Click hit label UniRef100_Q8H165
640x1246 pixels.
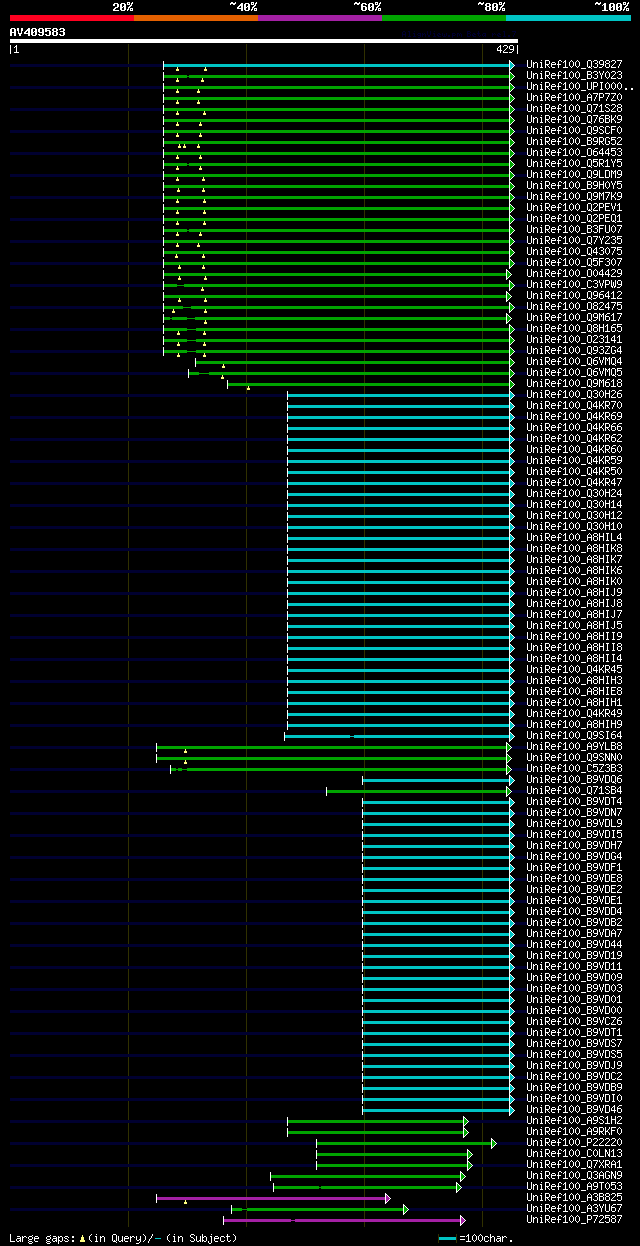(x=574, y=329)
